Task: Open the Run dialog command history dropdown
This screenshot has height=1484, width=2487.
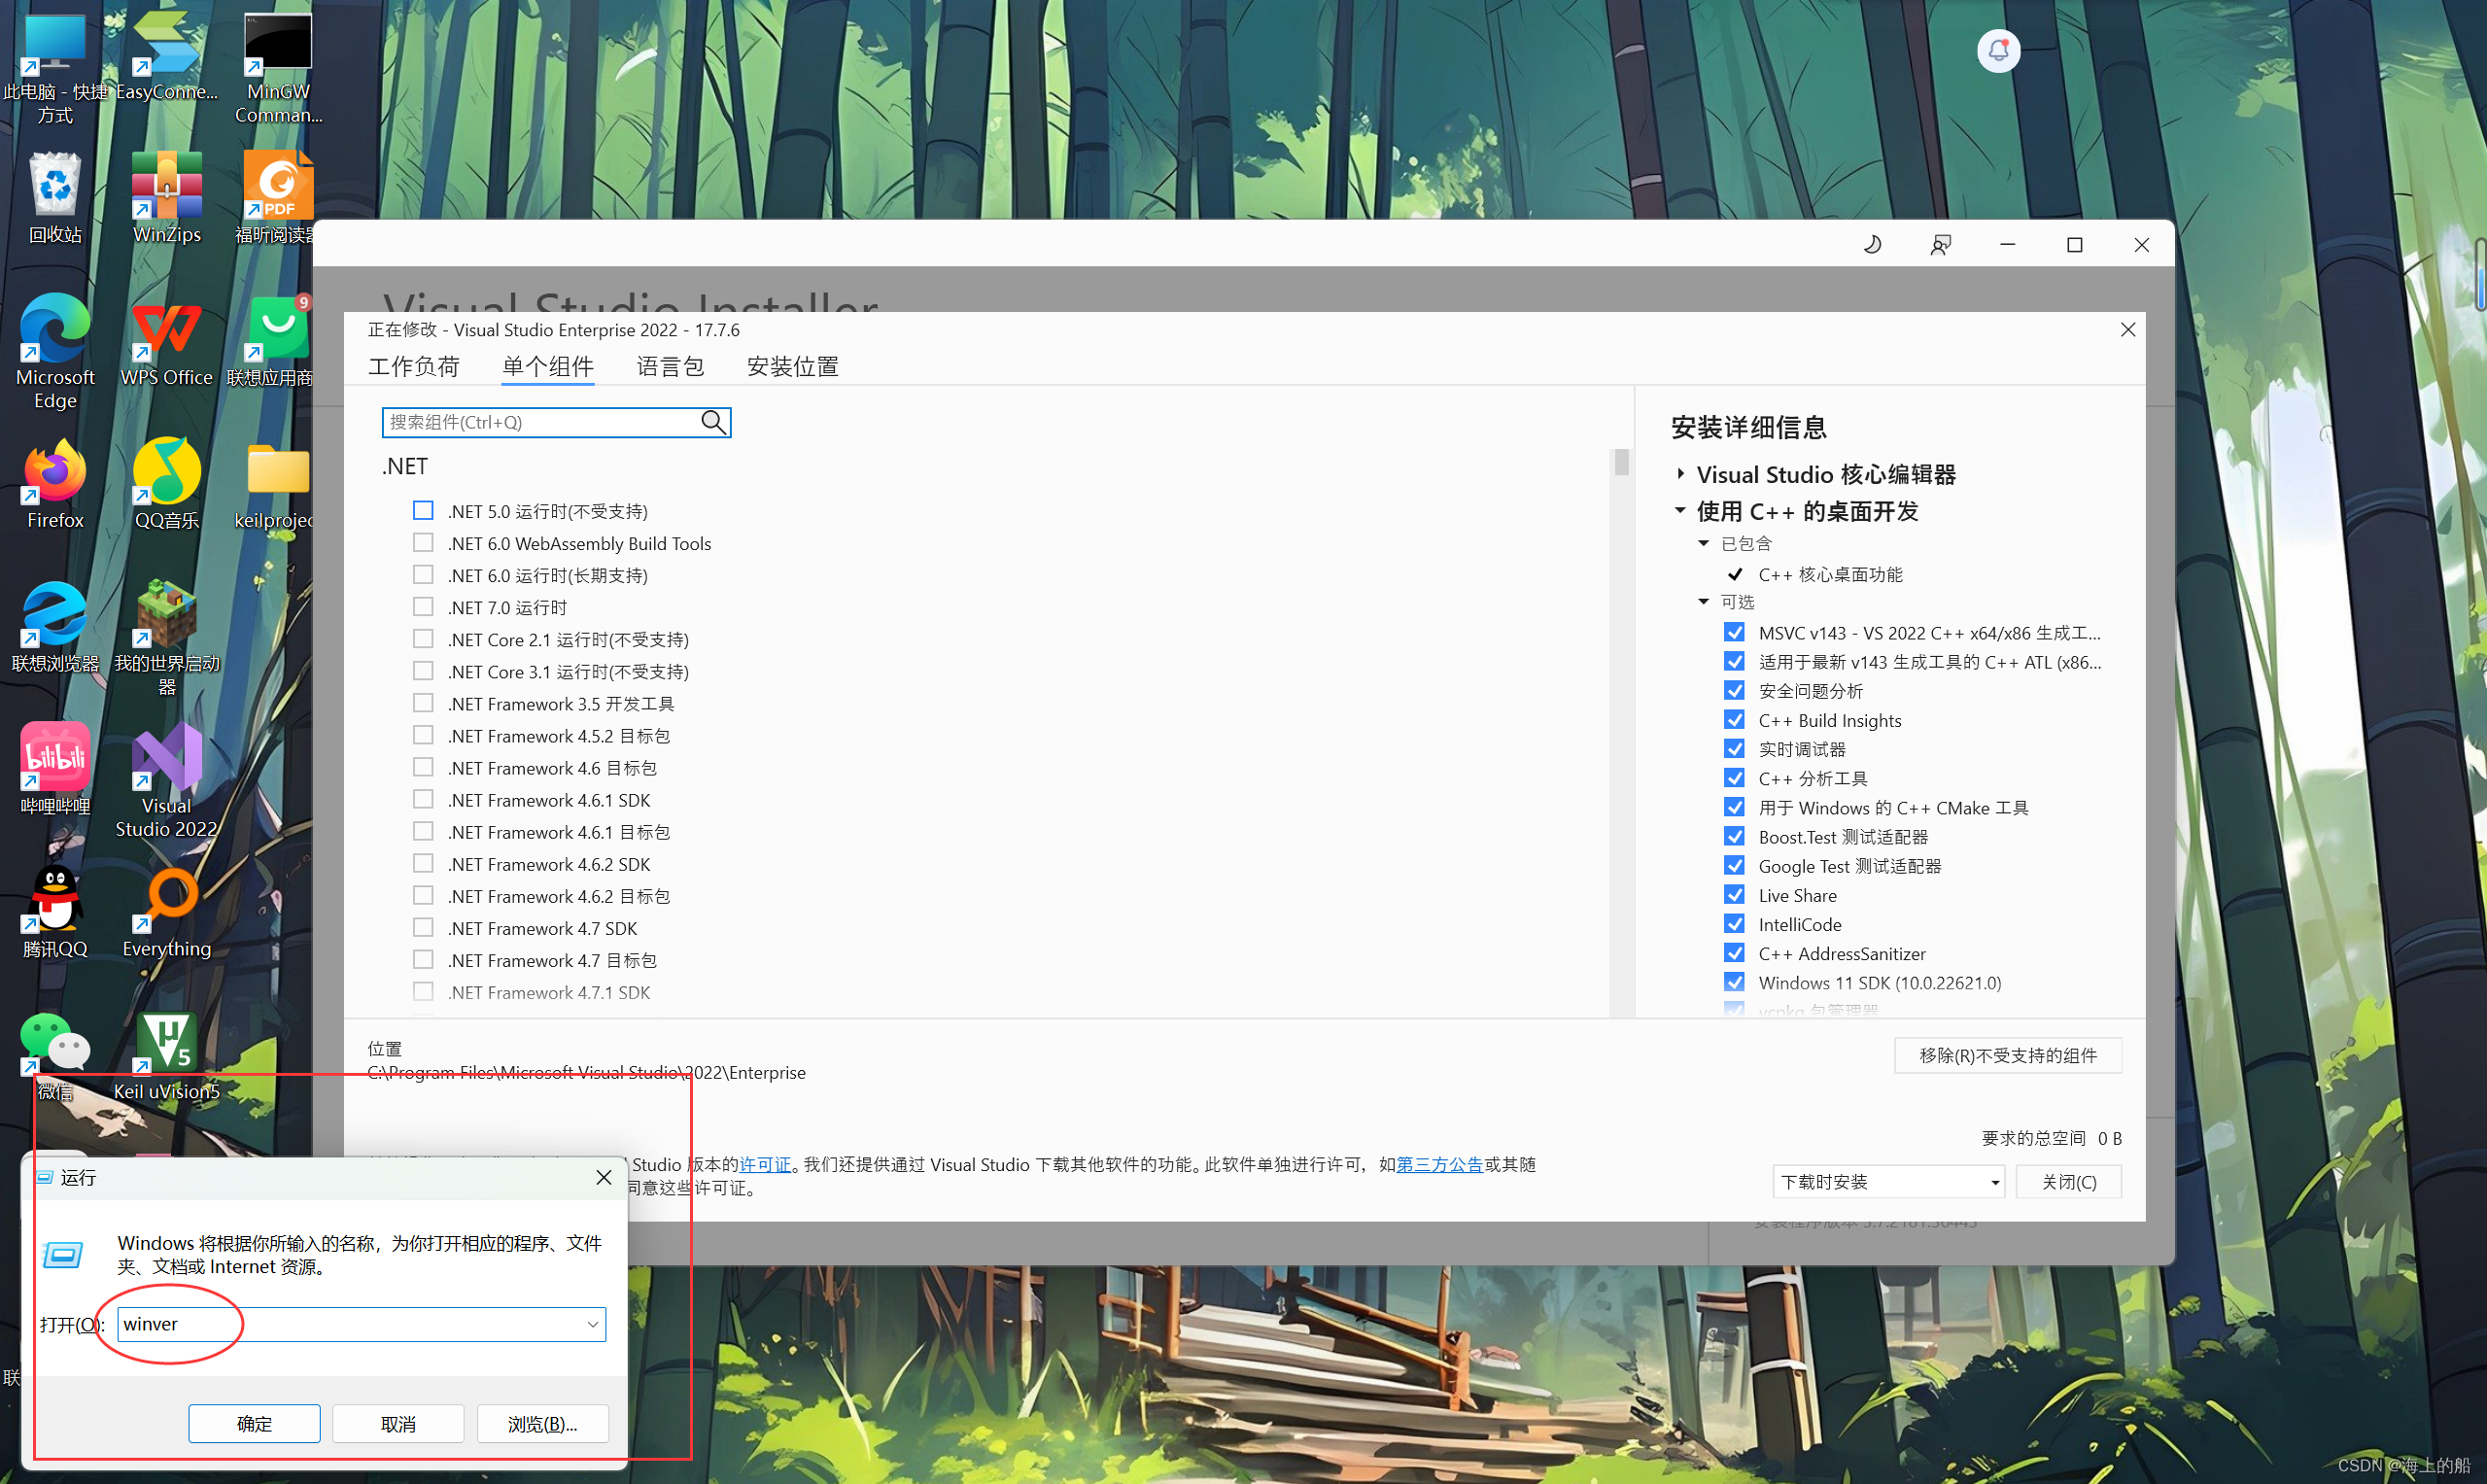Action: (593, 1324)
